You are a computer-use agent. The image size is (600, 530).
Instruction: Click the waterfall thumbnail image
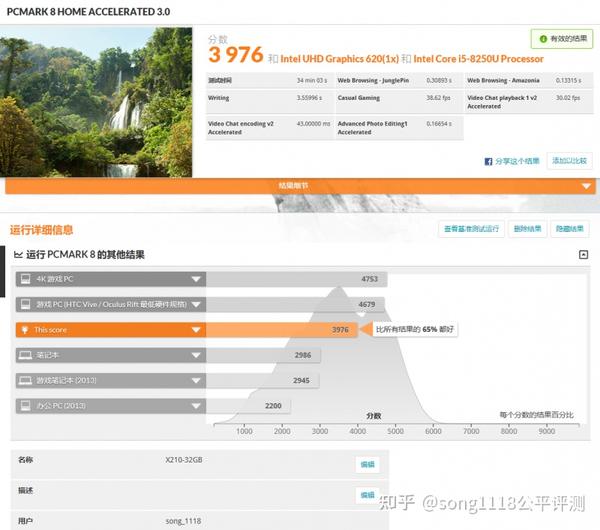pos(96,102)
